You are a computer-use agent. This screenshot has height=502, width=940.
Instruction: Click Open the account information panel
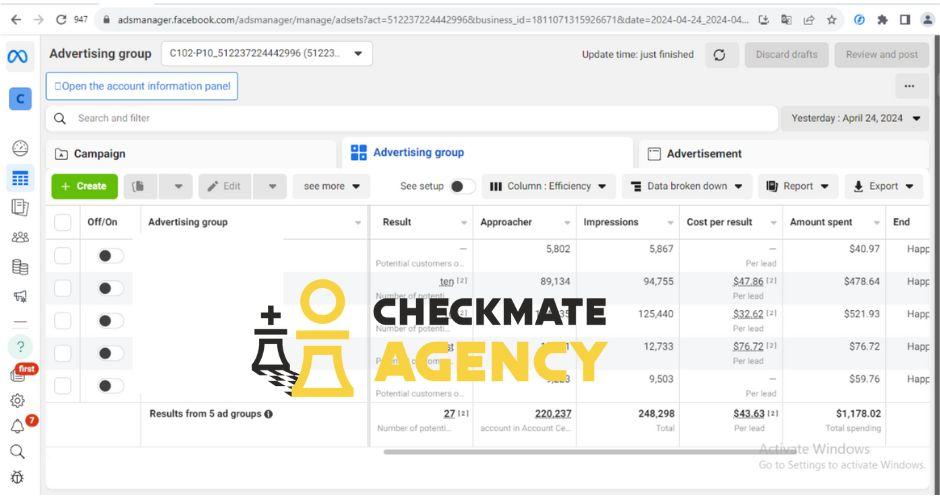[142, 86]
